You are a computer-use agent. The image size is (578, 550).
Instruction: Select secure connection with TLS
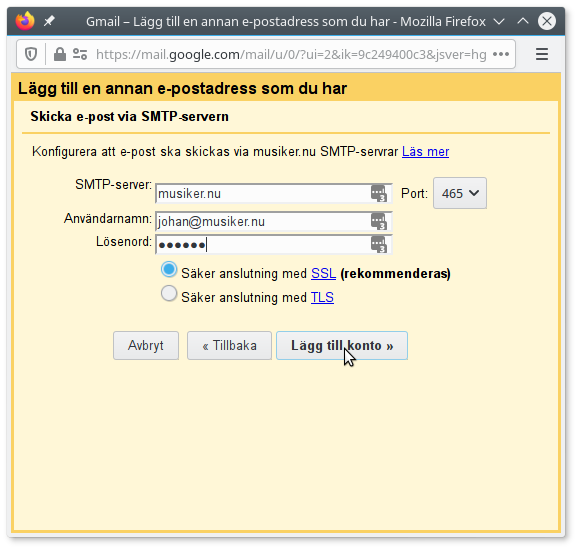[169, 294]
